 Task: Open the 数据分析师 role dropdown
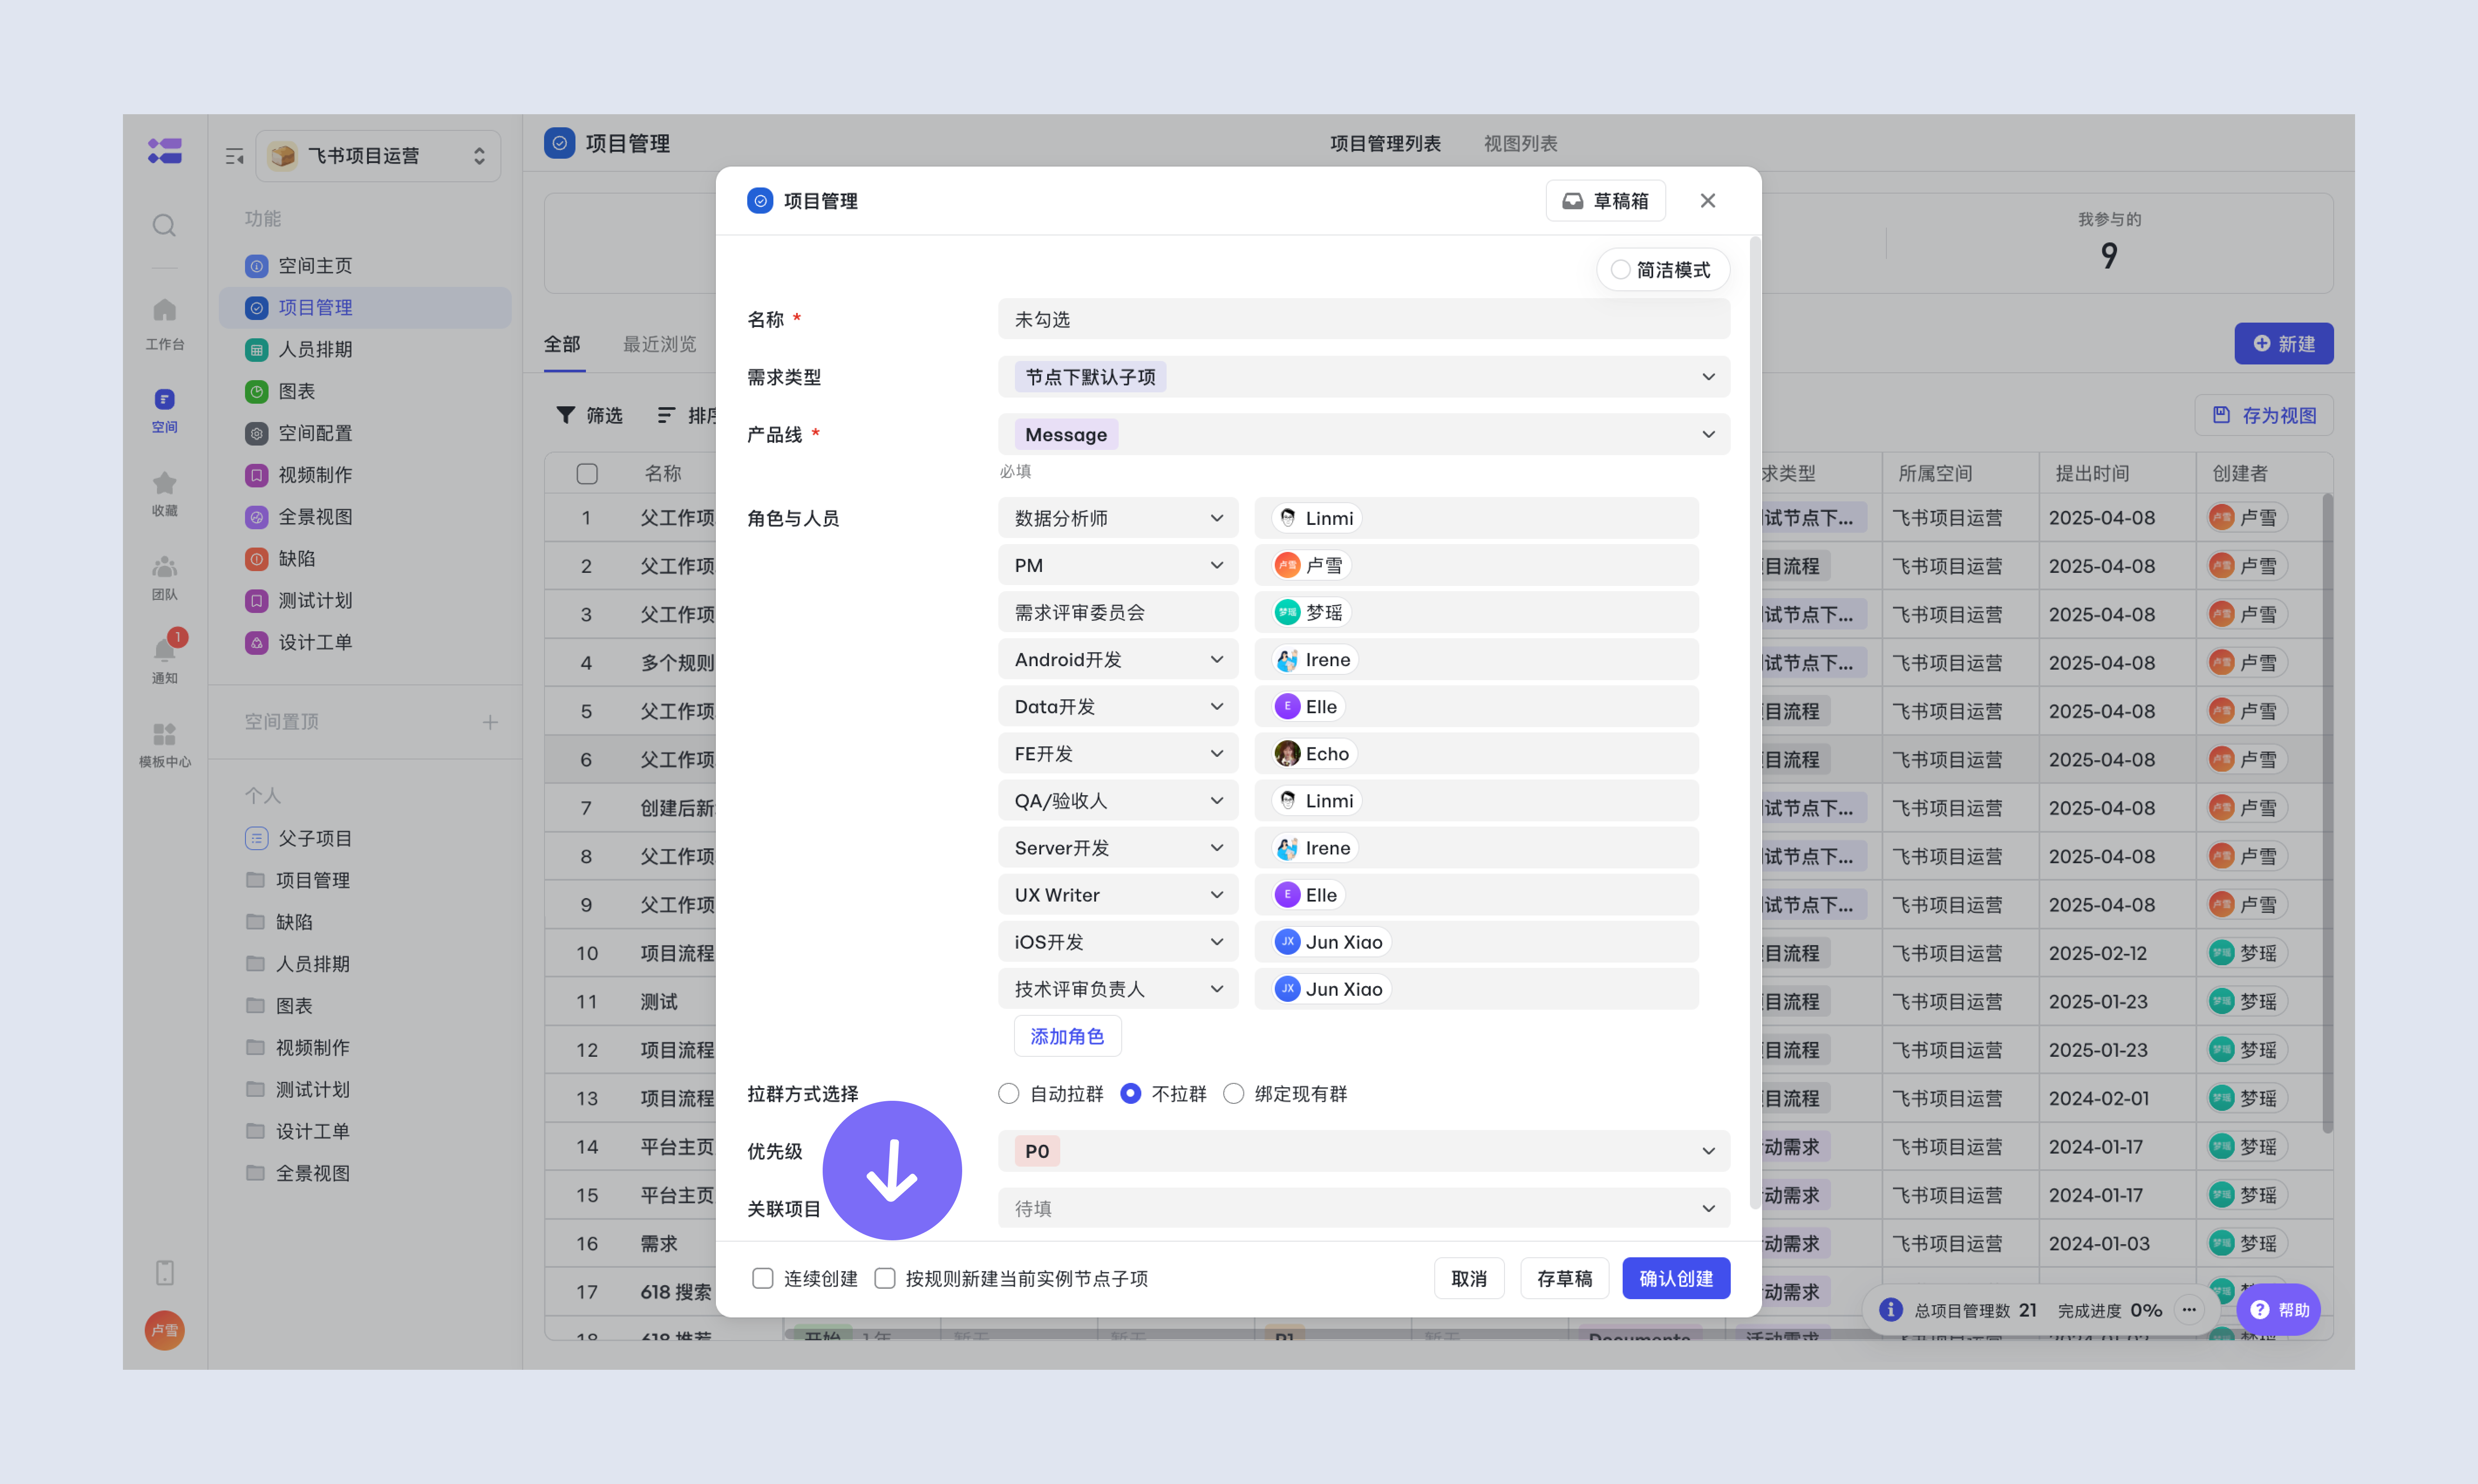(1118, 518)
